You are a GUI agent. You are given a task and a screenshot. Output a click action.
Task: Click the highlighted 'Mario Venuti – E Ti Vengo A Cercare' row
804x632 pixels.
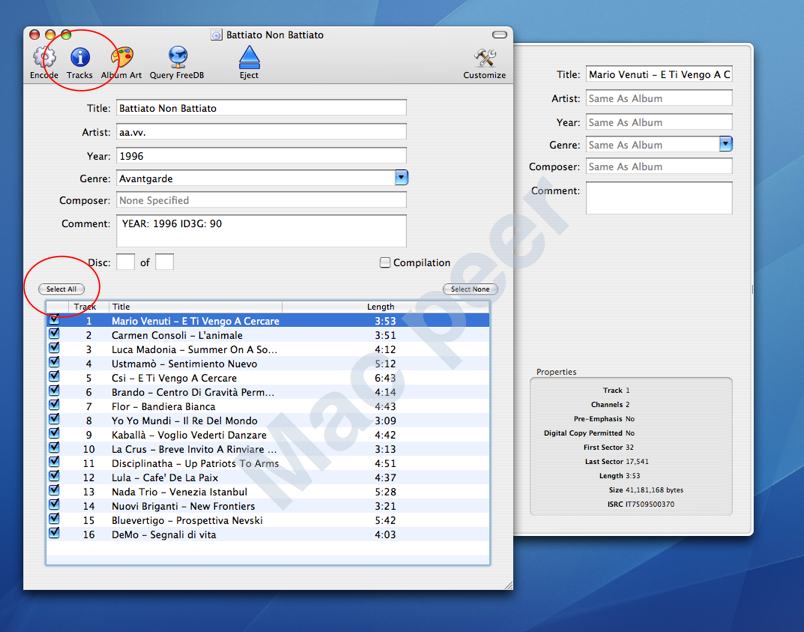268,320
